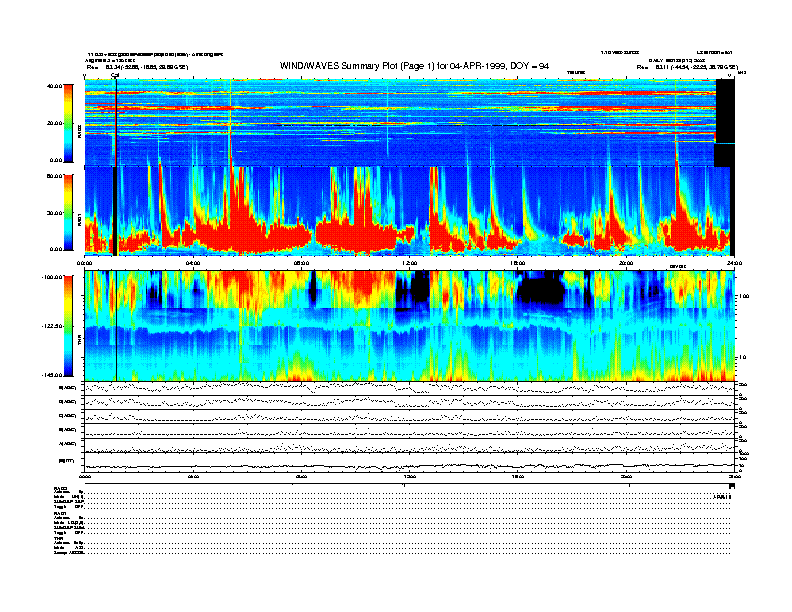Click the 12:00 label on the lower time axis
The width and height of the screenshot is (792, 612).
[410, 476]
